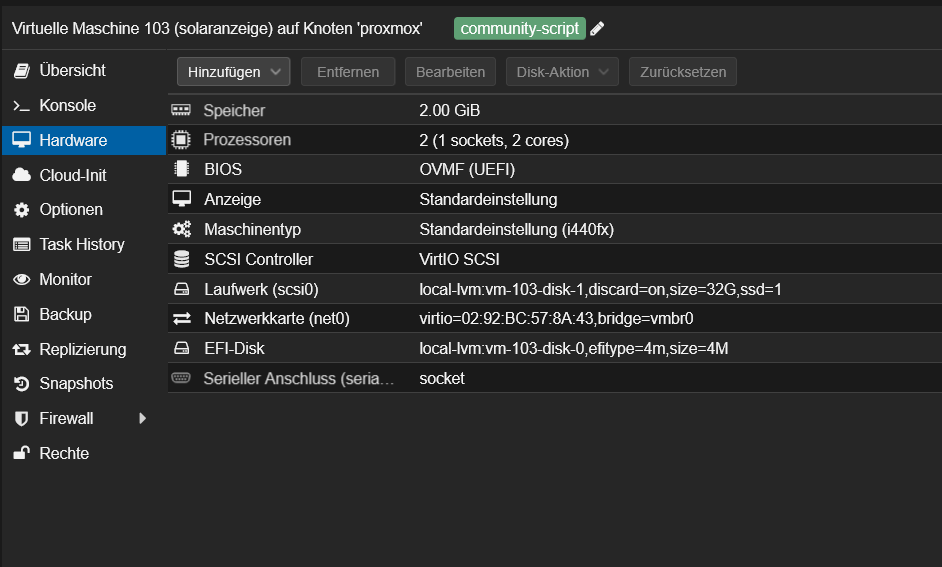Click the Rechte unlock icon
Image resolution: width=942 pixels, height=567 pixels.
(21, 453)
